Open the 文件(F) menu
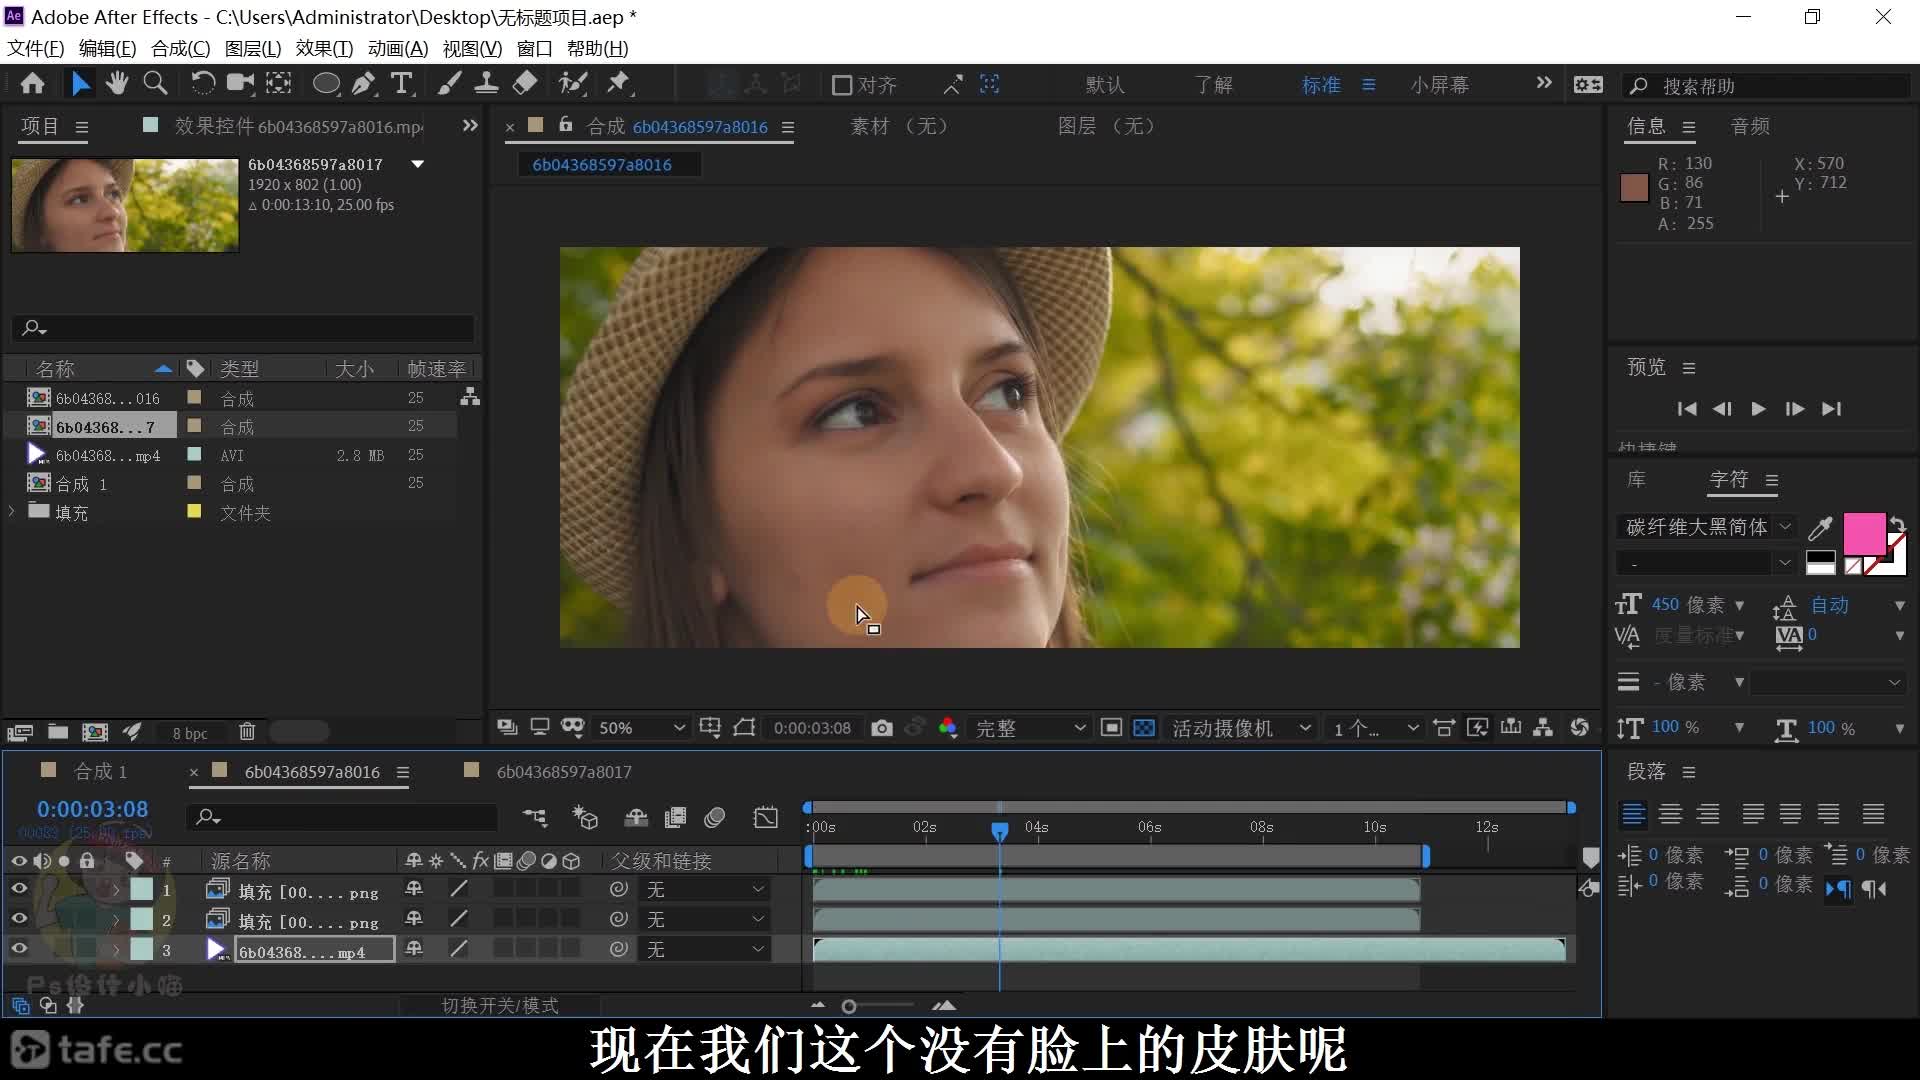 [x=36, y=48]
